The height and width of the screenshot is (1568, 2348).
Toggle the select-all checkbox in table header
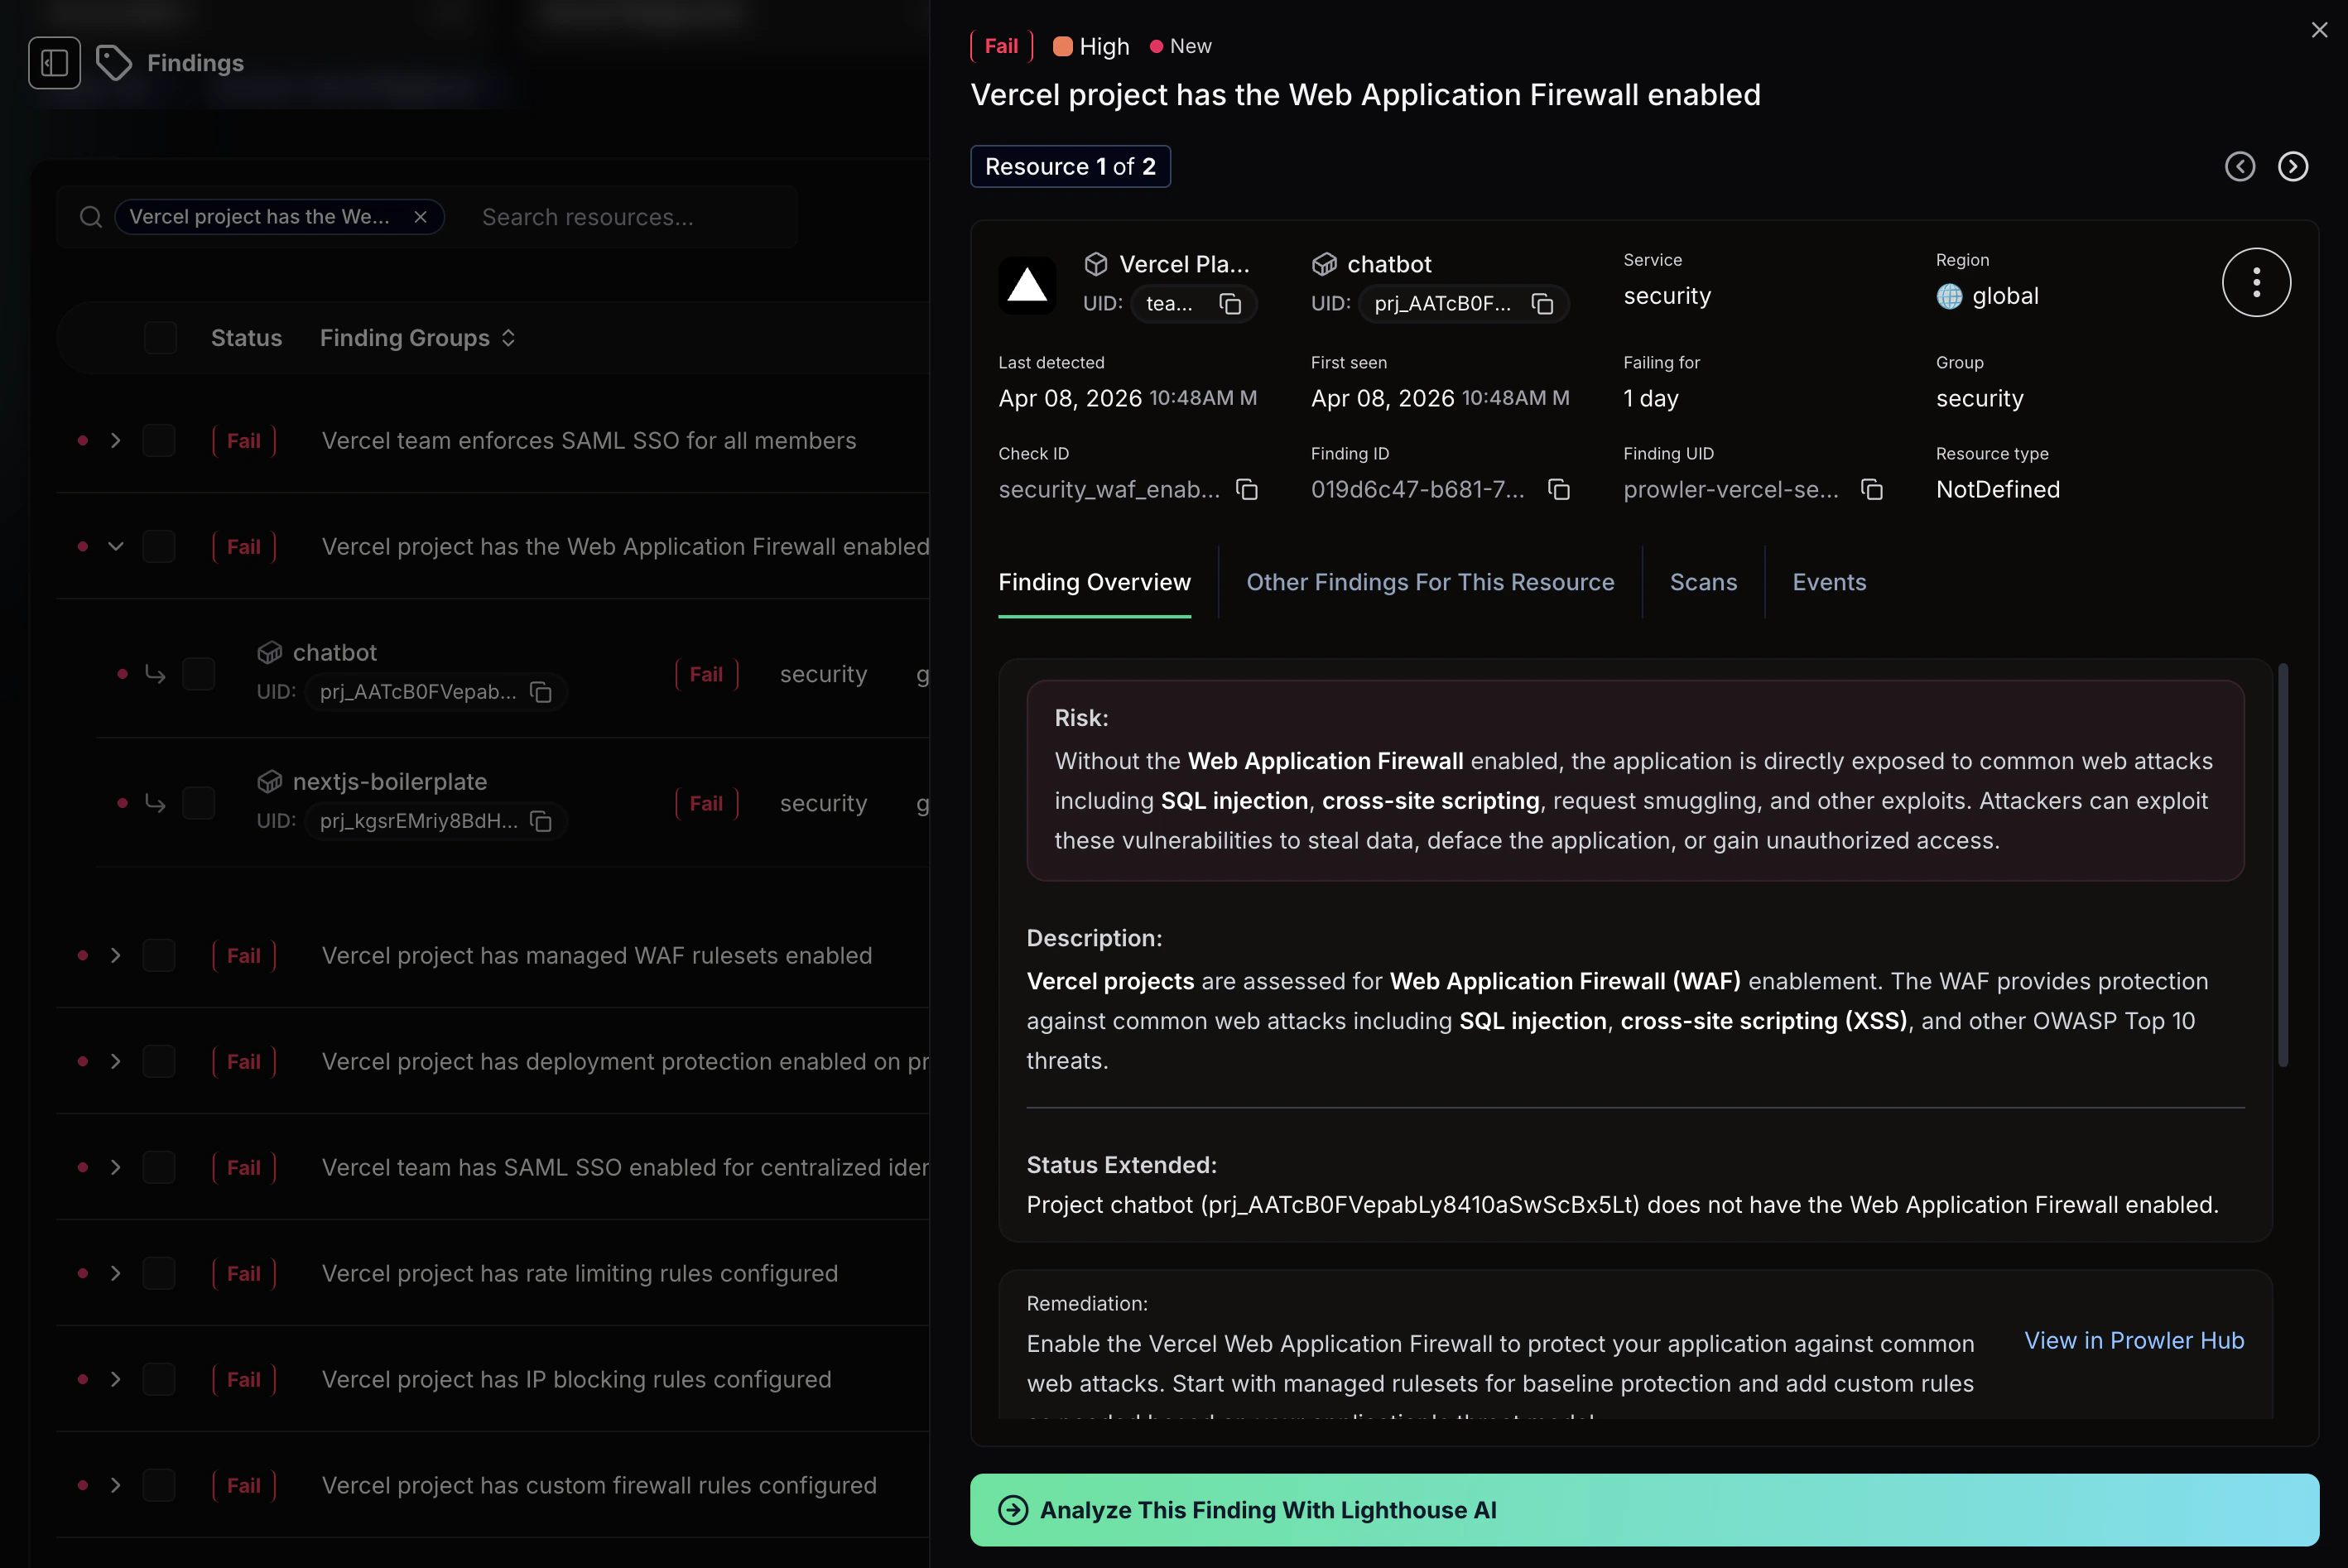[160, 338]
